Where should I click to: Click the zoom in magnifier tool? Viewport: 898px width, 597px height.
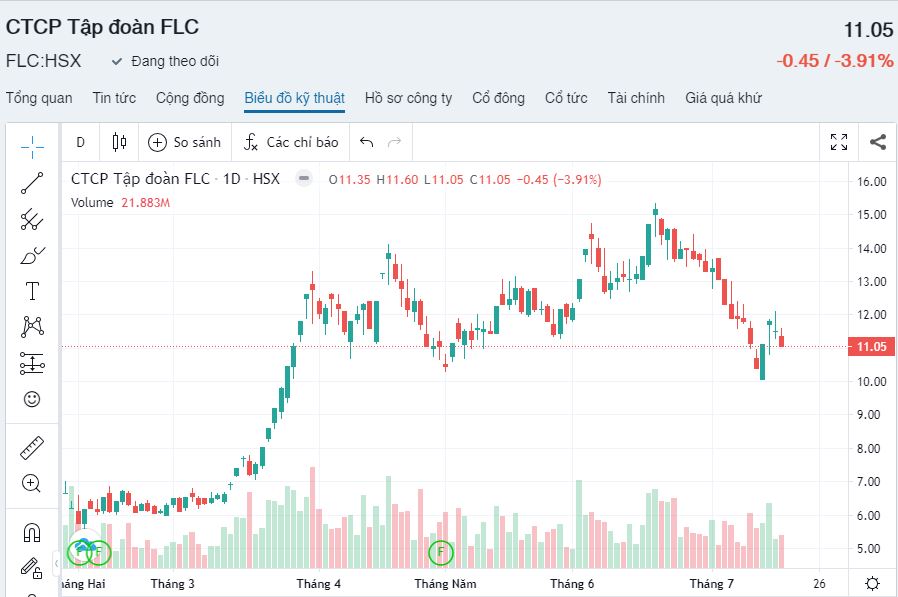pos(32,483)
